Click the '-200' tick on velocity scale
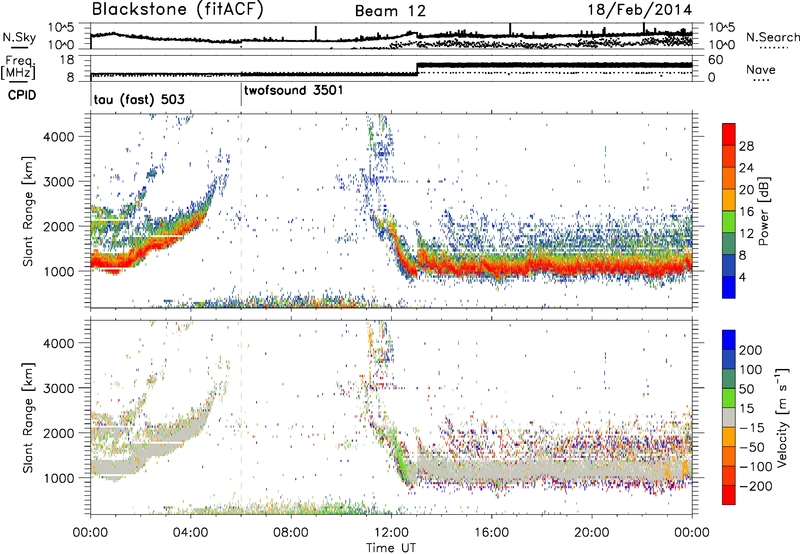 [x=755, y=486]
